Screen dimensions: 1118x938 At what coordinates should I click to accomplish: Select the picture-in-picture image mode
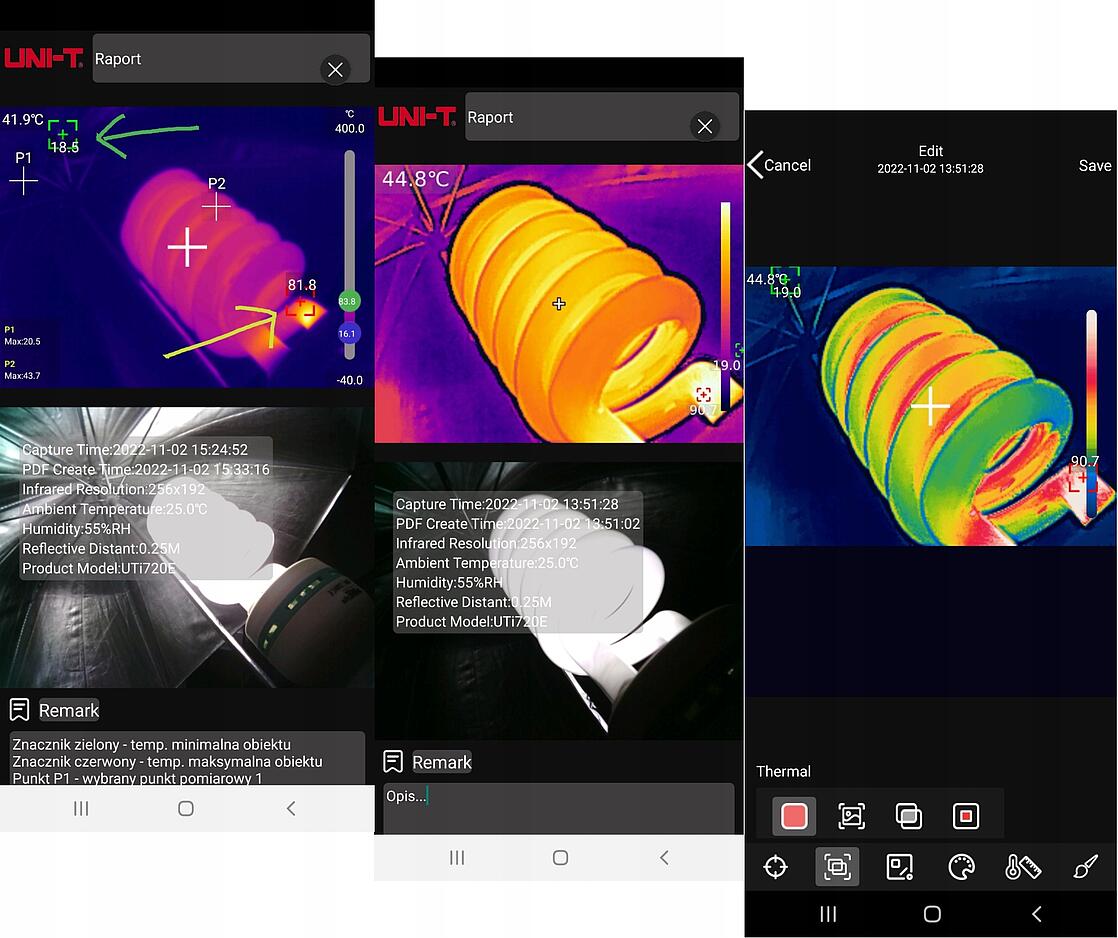pyautogui.click(x=966, y=816)
